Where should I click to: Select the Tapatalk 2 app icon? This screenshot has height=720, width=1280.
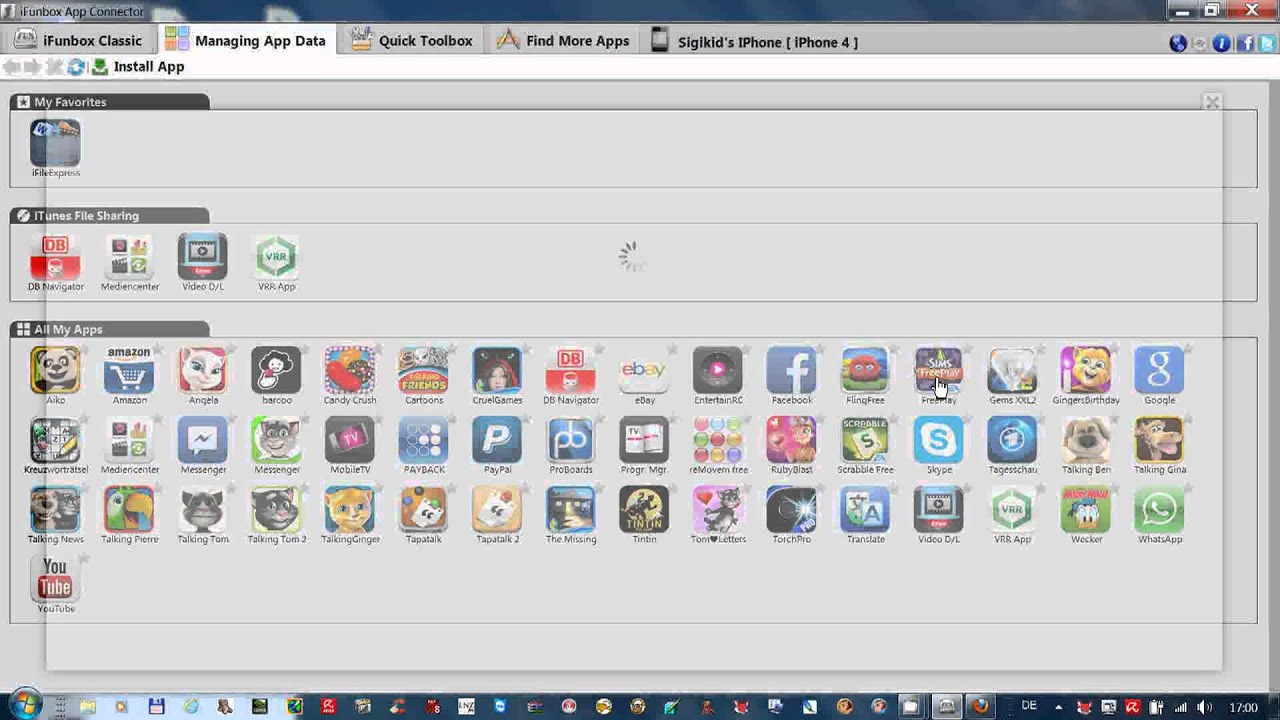(497, 510)
